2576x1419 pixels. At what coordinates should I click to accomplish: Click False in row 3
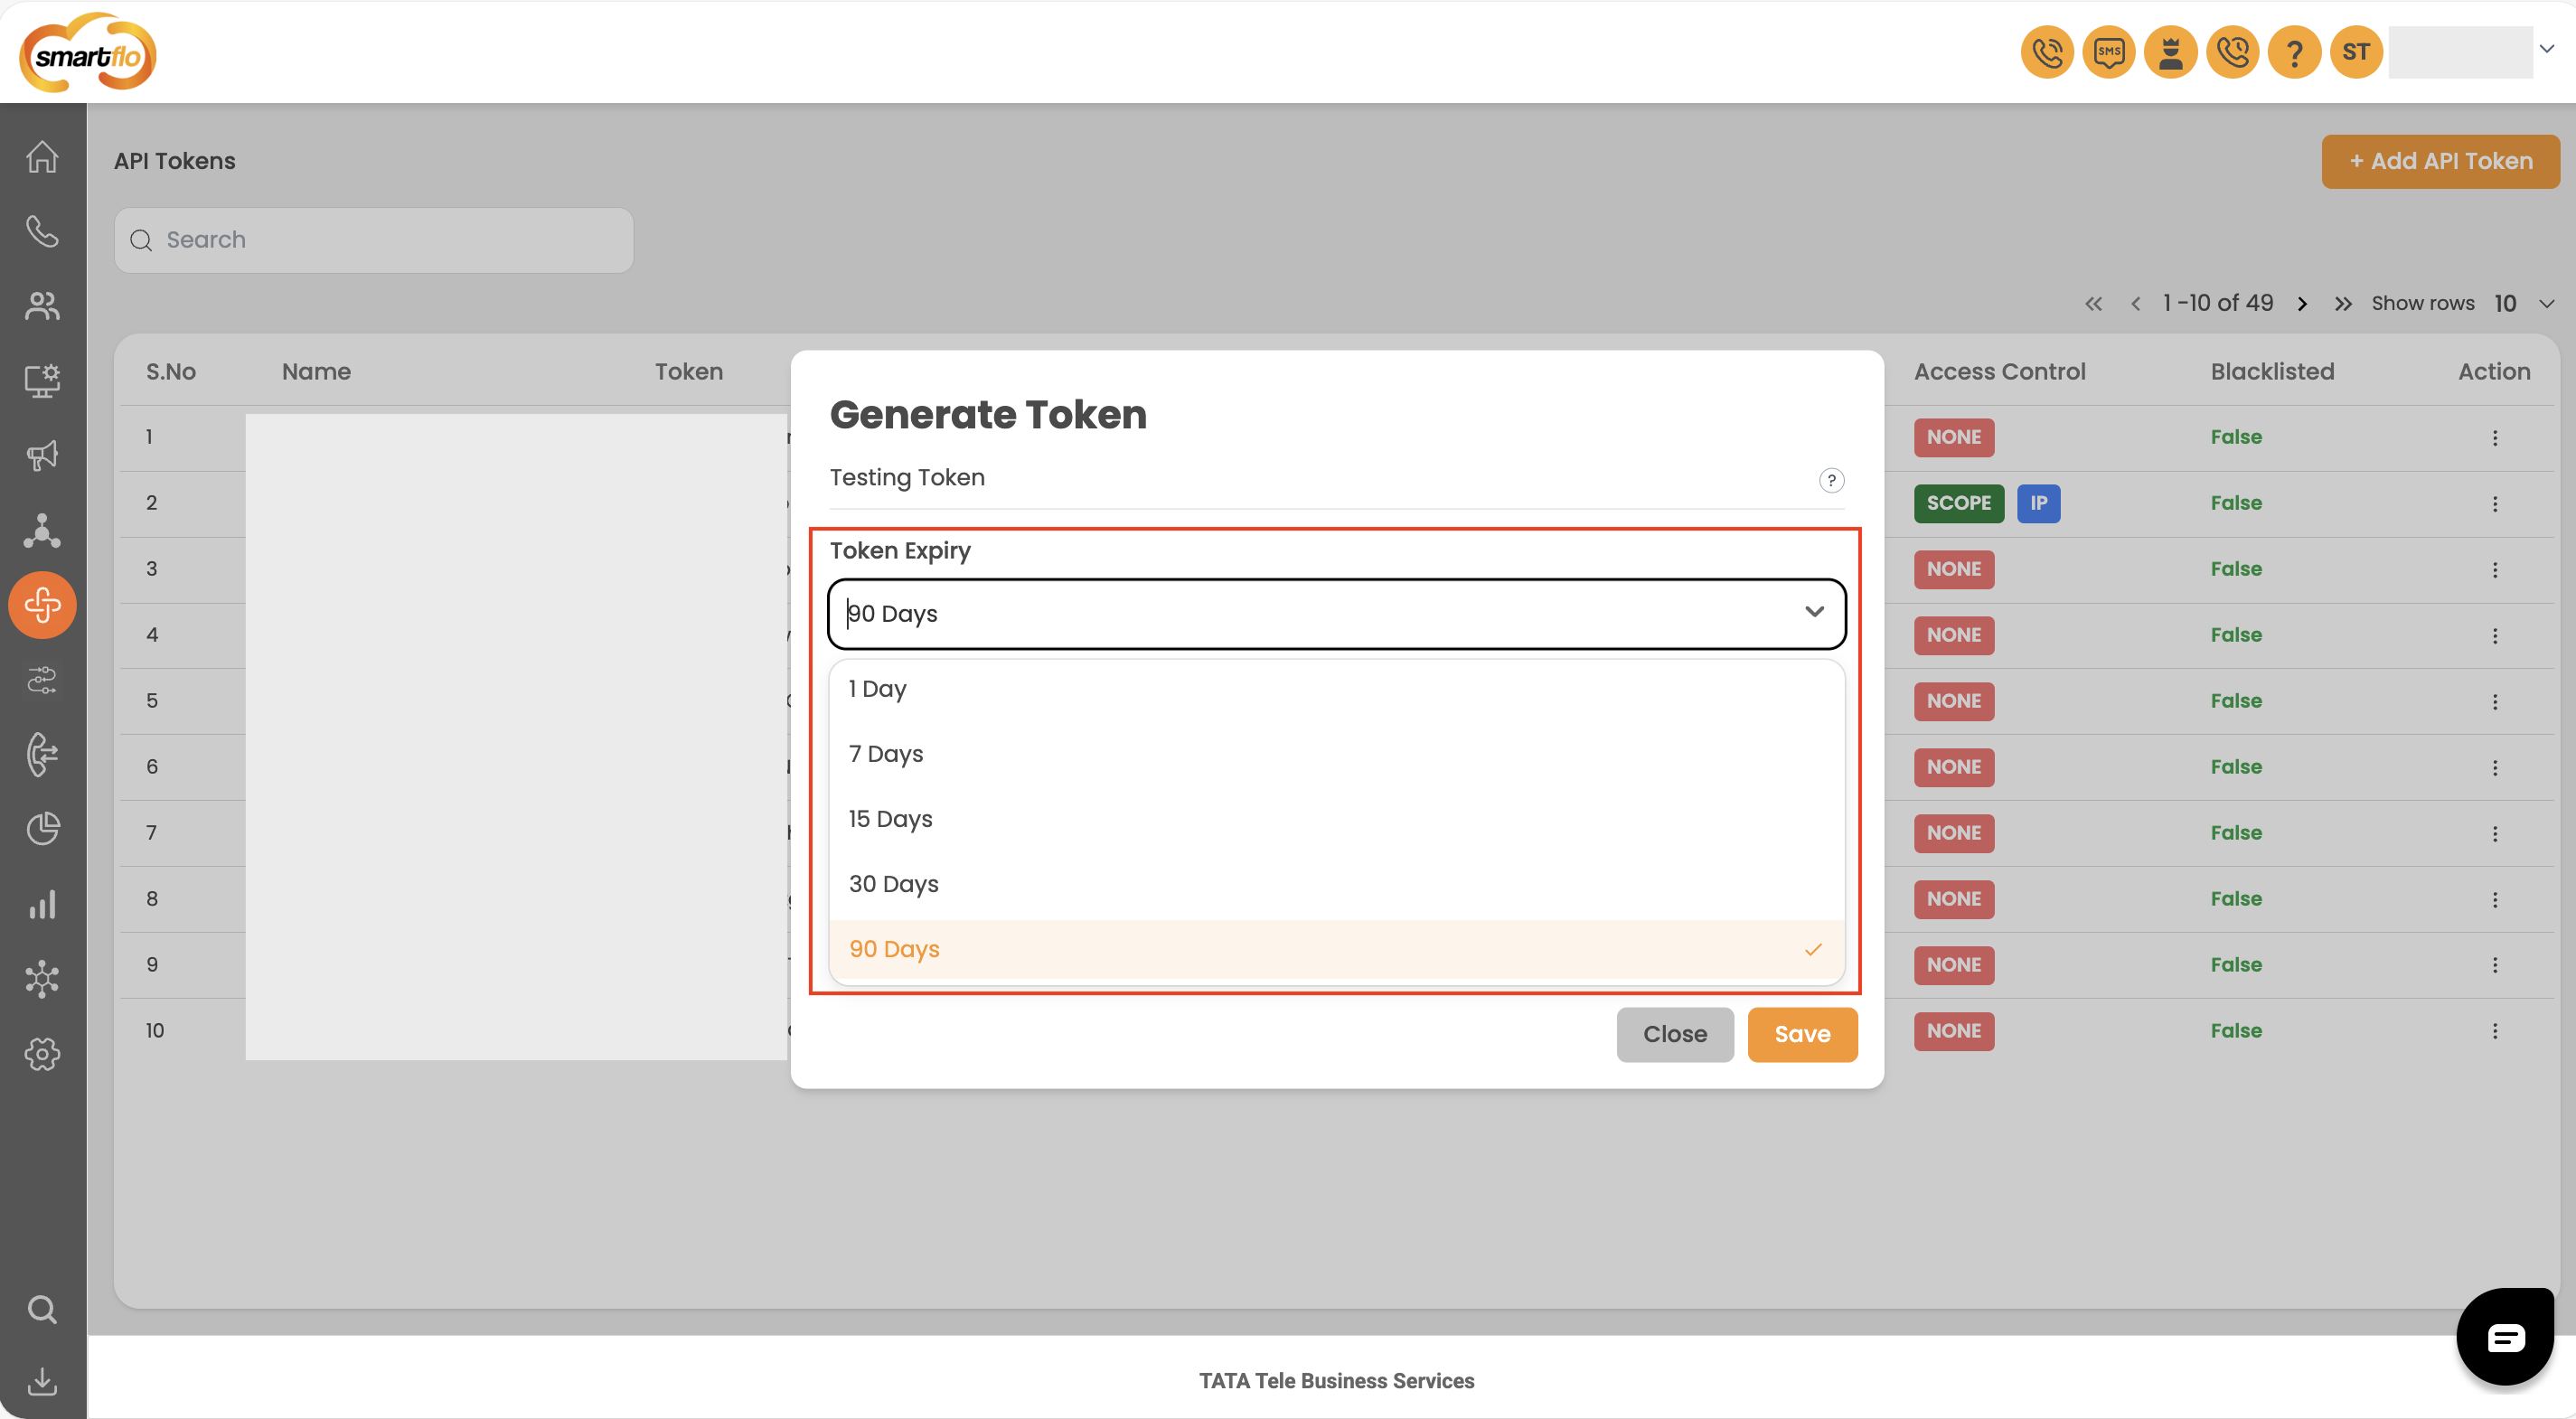pos(2236,569)
